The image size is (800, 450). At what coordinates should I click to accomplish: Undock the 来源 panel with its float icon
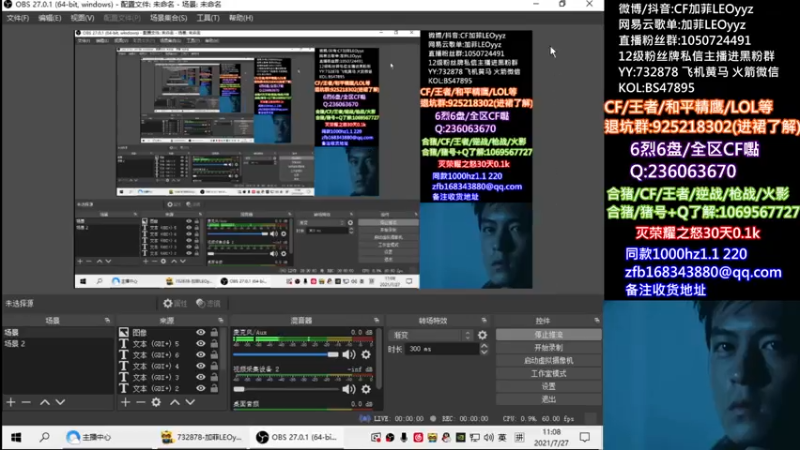click(221, 320)
